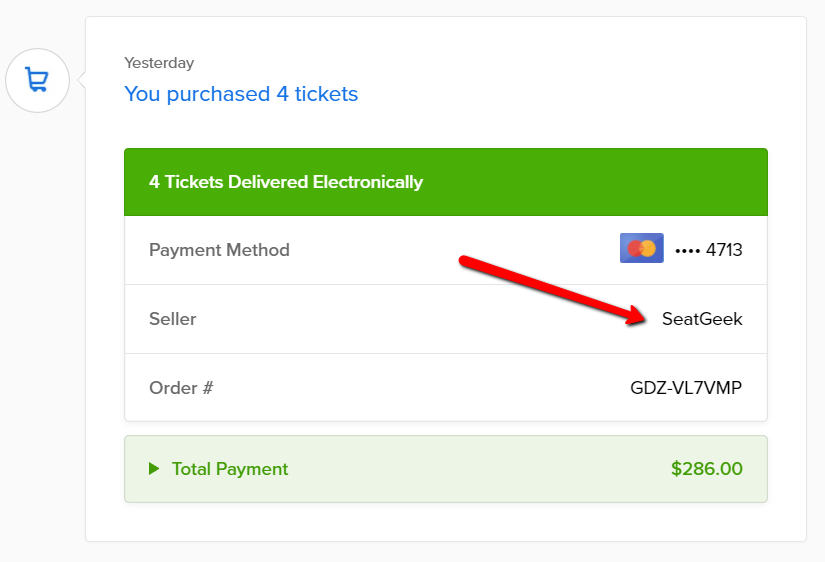Click the masked card number ending 4713
The width and height of the screenshot is (825, 562).
pyautogui.click(x=709, y=249)
